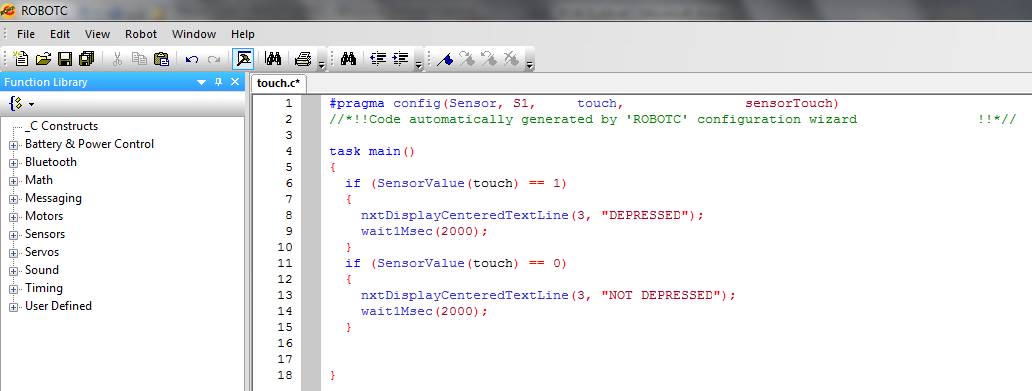This screenshot has width=1032, height=391.
Task: Expand the Battery & Power Control node
Action: click(x=14, y=145)
